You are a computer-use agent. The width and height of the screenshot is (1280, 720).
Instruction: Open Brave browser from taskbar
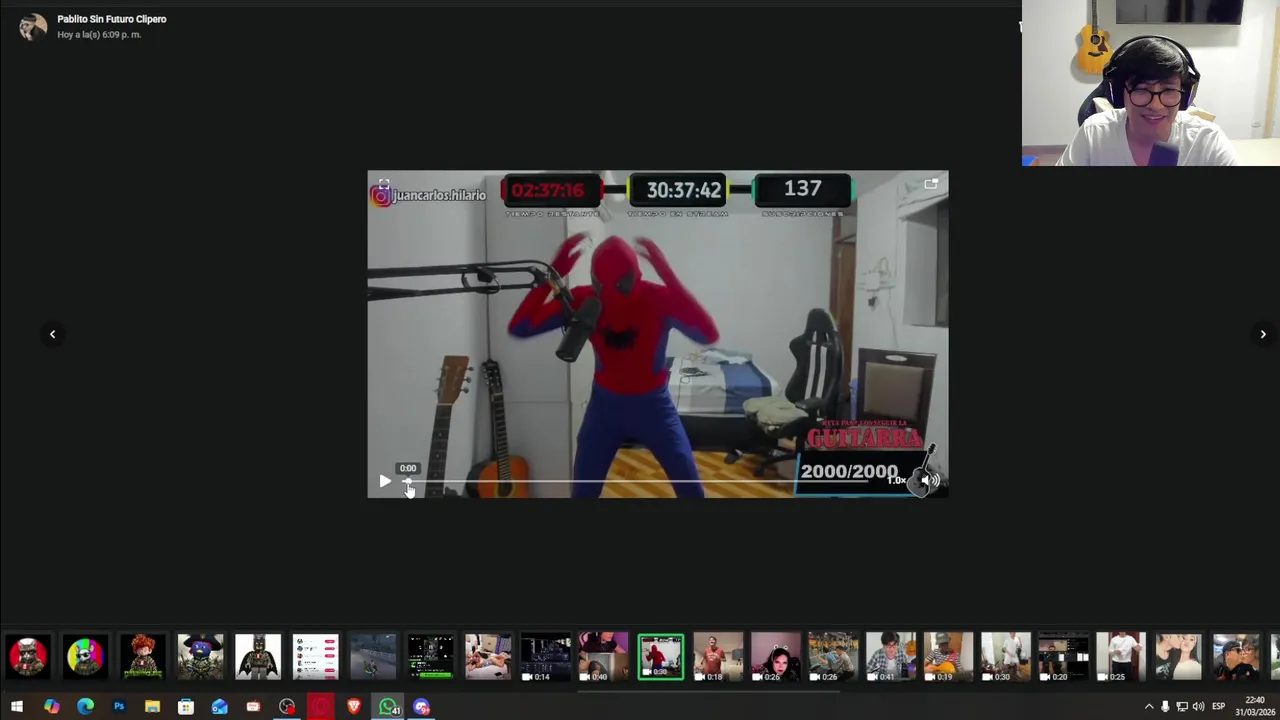click(x=354, y=707)
